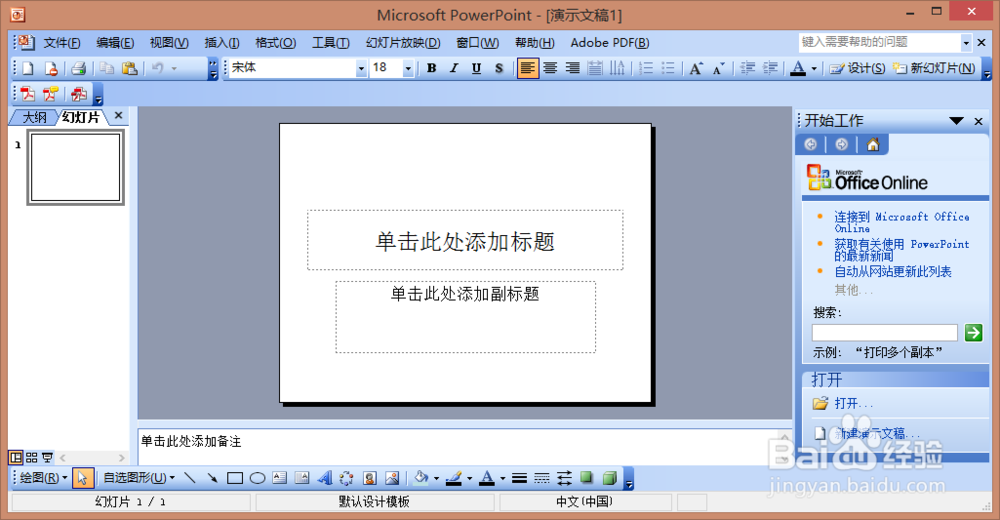Increase font size with the large A icon
Viewport: 1000px width, 520px height.
click(696, 68)
